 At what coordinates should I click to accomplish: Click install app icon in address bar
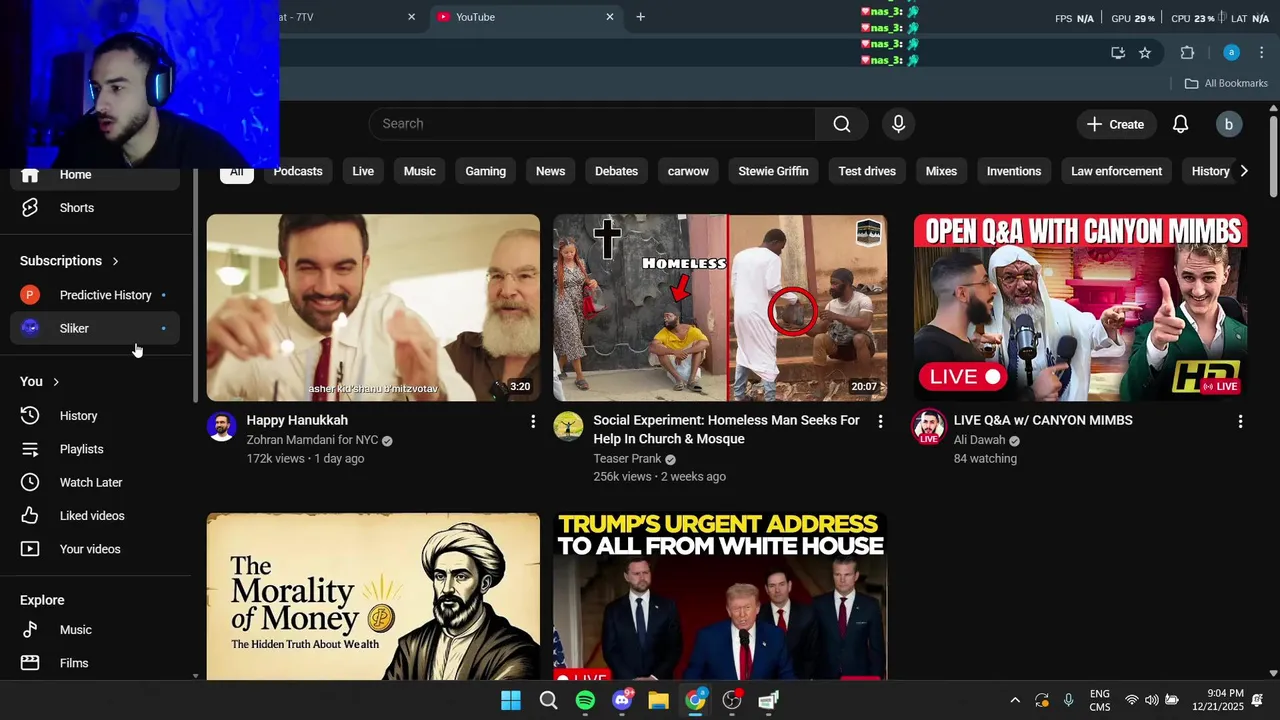pos(1118,53)
